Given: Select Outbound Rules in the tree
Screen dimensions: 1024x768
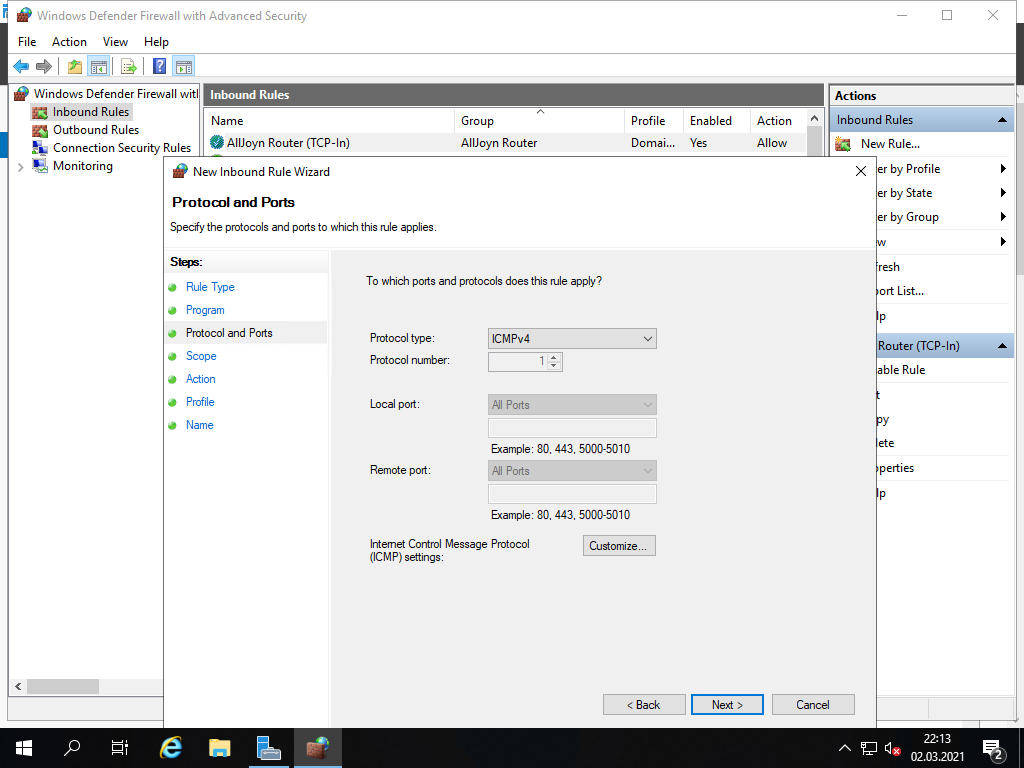Looking at the screenshot, I should click(95, 130).
